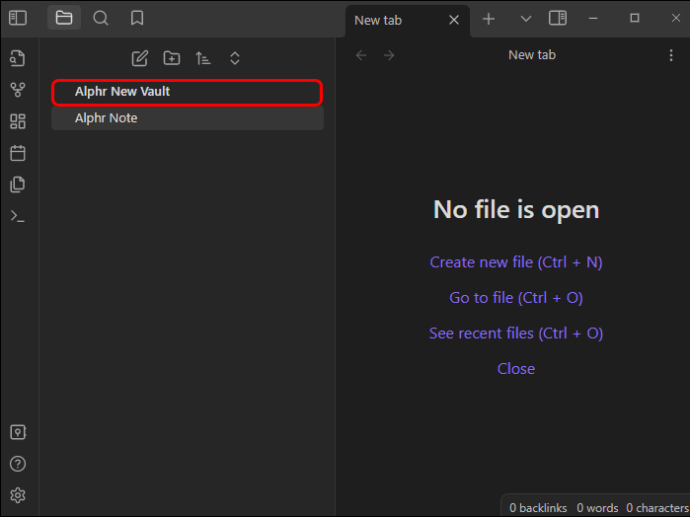
Task: Change sort order icon
Action: click(x=203, y=58)
